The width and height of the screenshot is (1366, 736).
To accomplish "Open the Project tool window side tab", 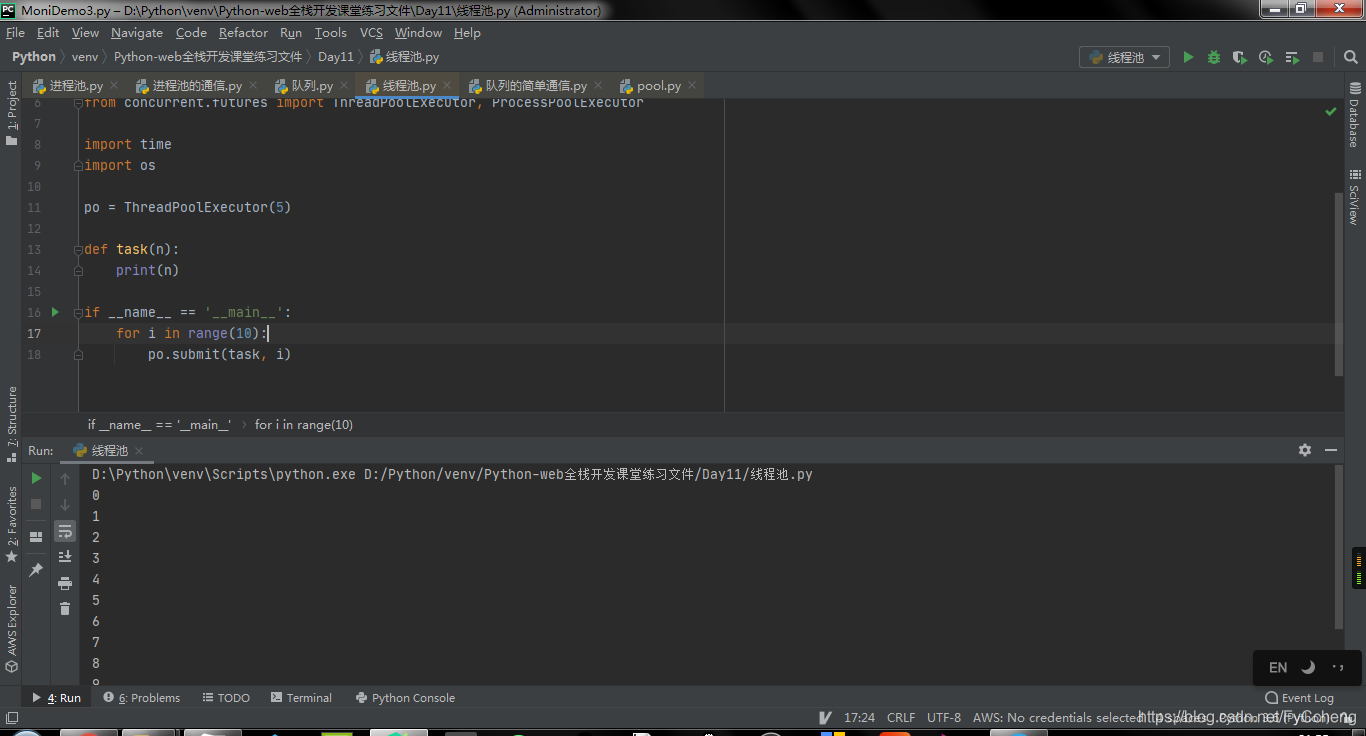I will click(11, 113).
